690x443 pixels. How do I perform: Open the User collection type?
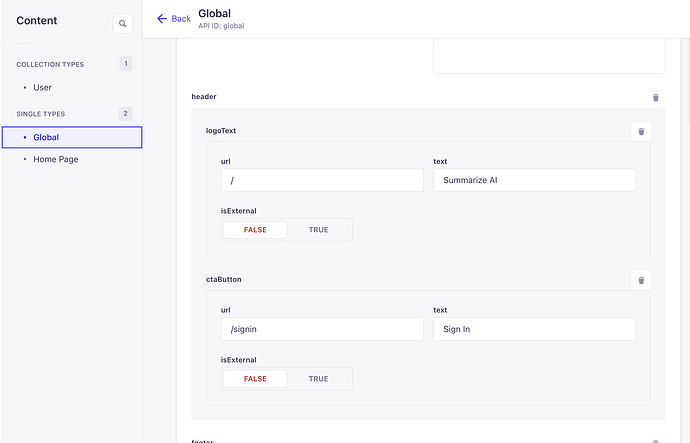[x=43, y=88]
